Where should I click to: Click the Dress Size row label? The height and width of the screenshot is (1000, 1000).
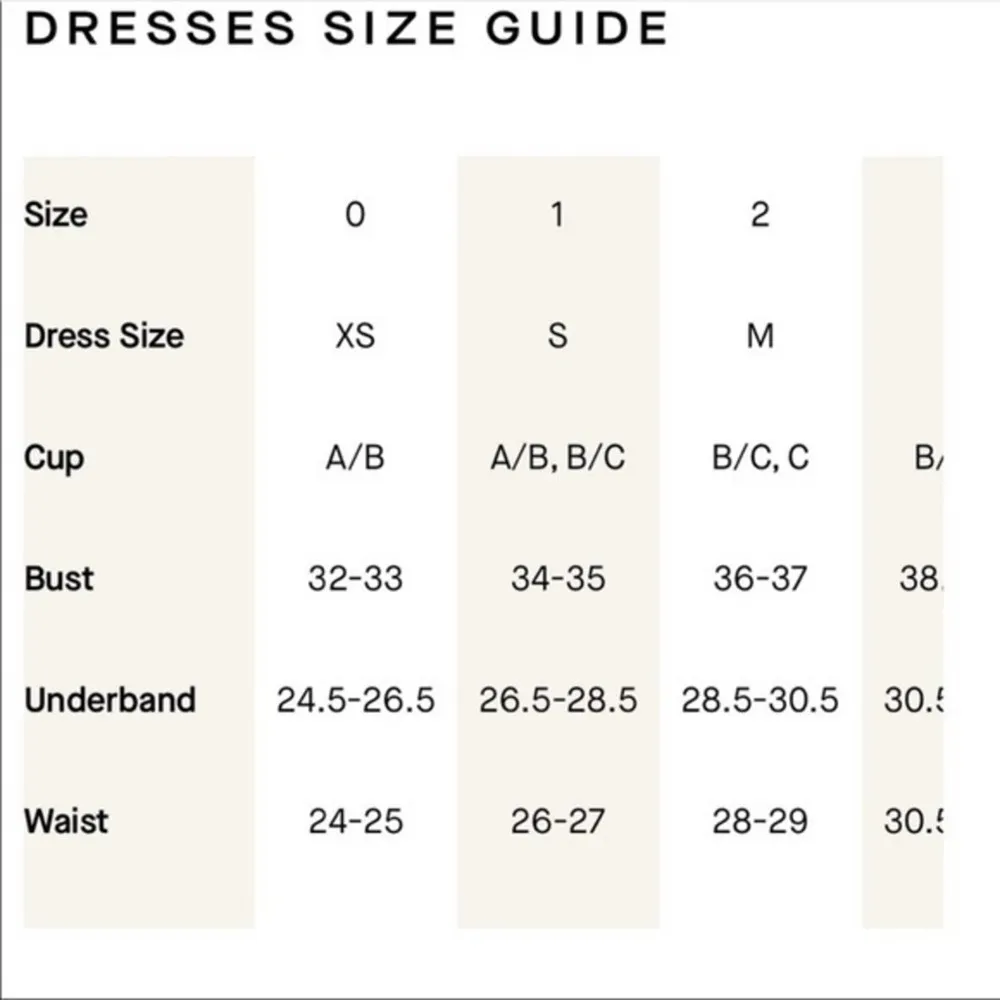104,336
